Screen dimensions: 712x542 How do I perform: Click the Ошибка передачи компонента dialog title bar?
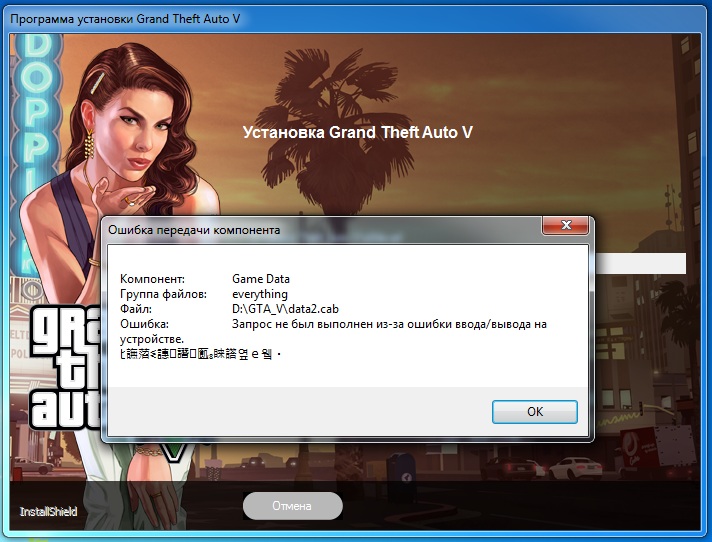tap(300, 229)
